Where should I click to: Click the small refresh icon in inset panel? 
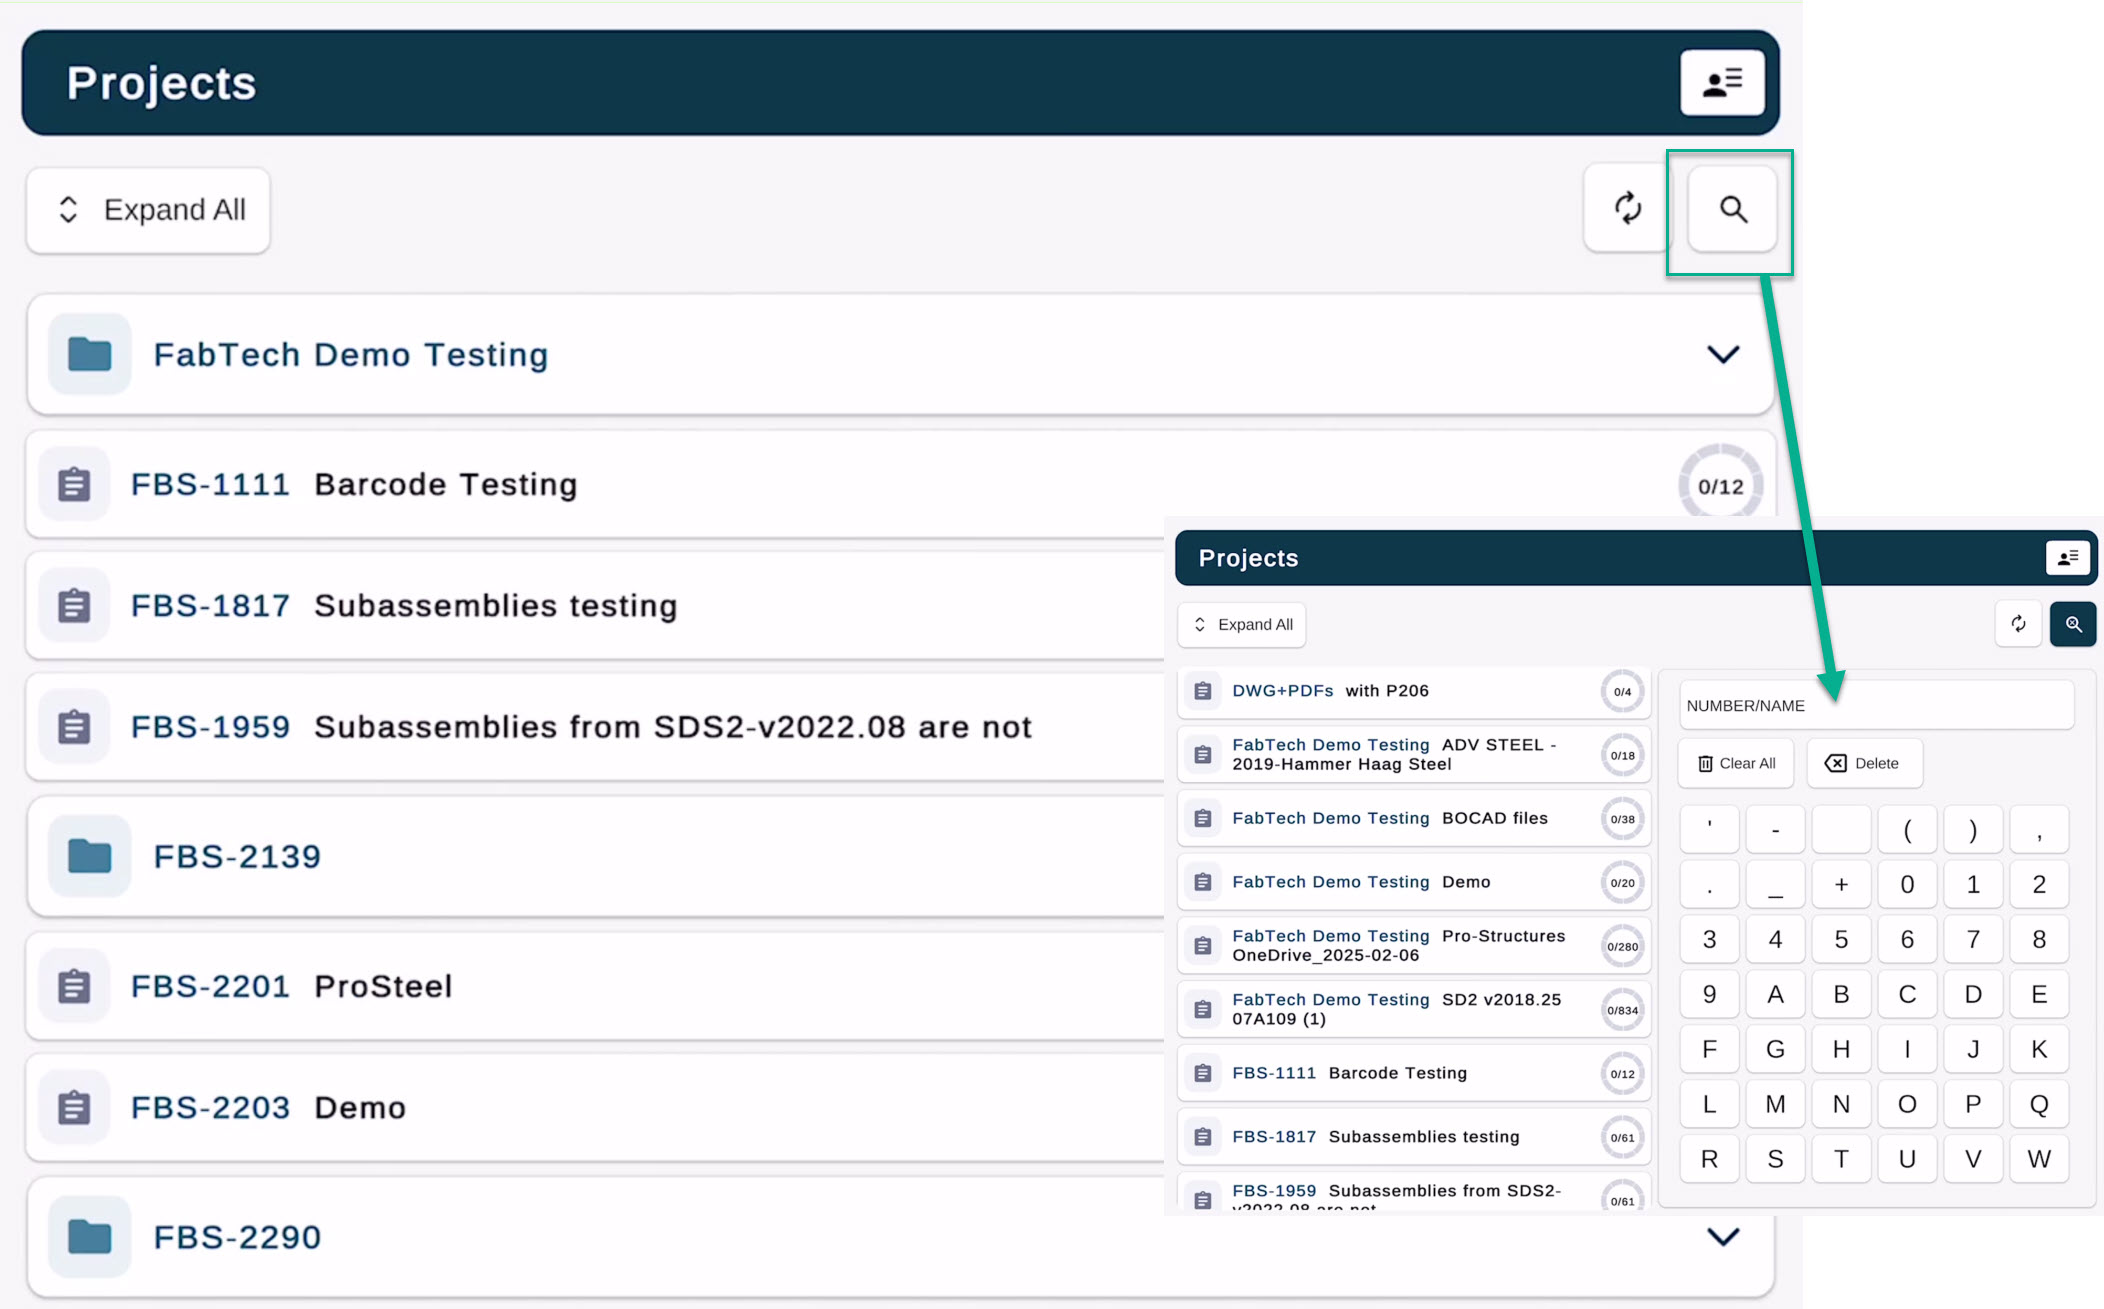(x=2018, y=624)
